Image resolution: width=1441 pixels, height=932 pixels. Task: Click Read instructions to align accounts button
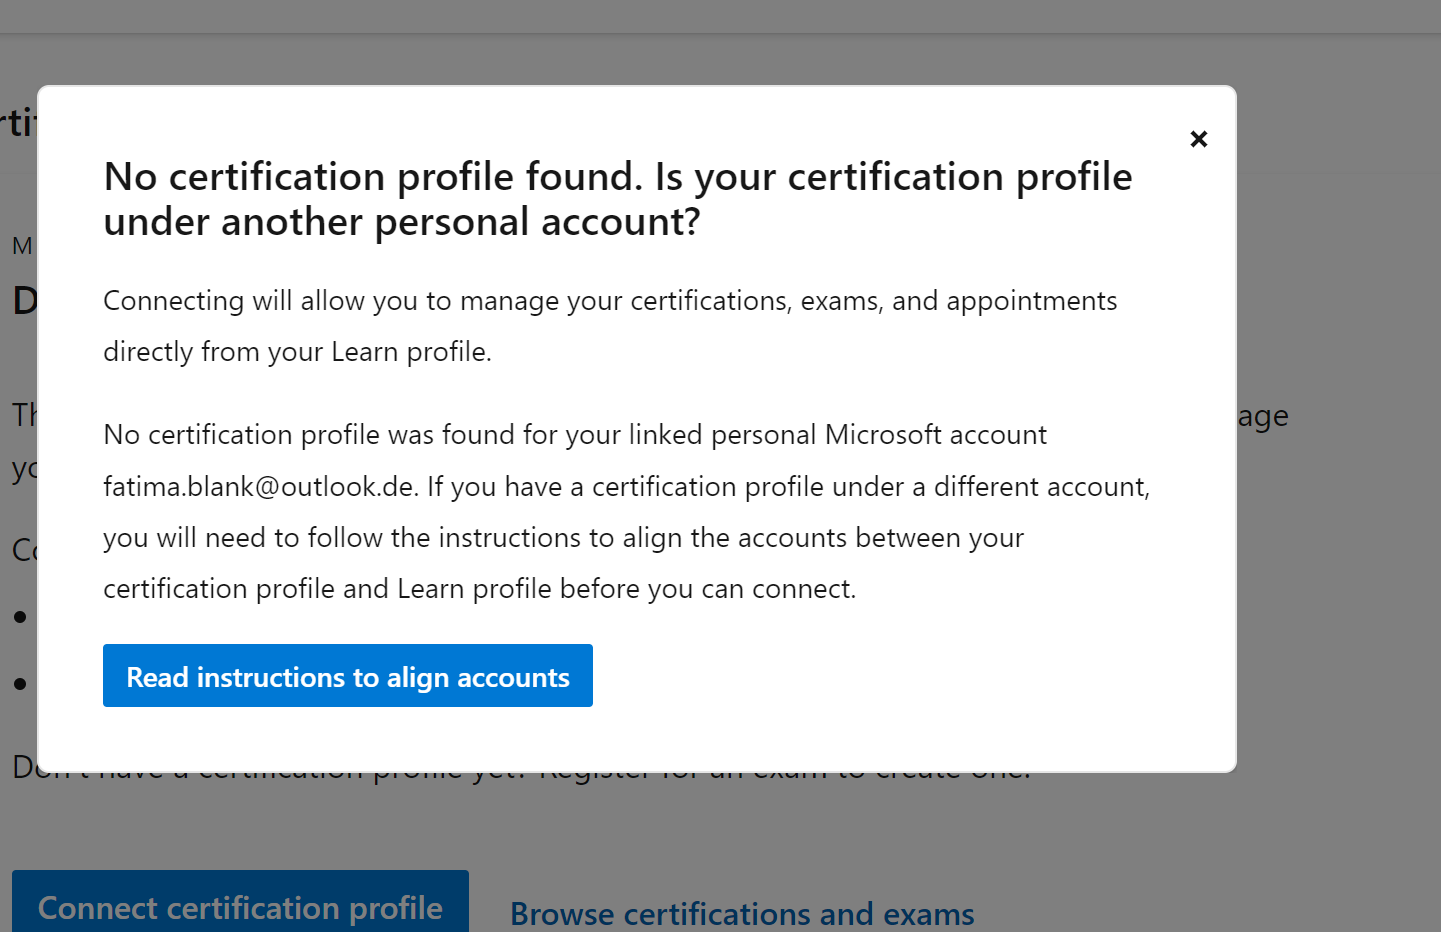(348, 676)
